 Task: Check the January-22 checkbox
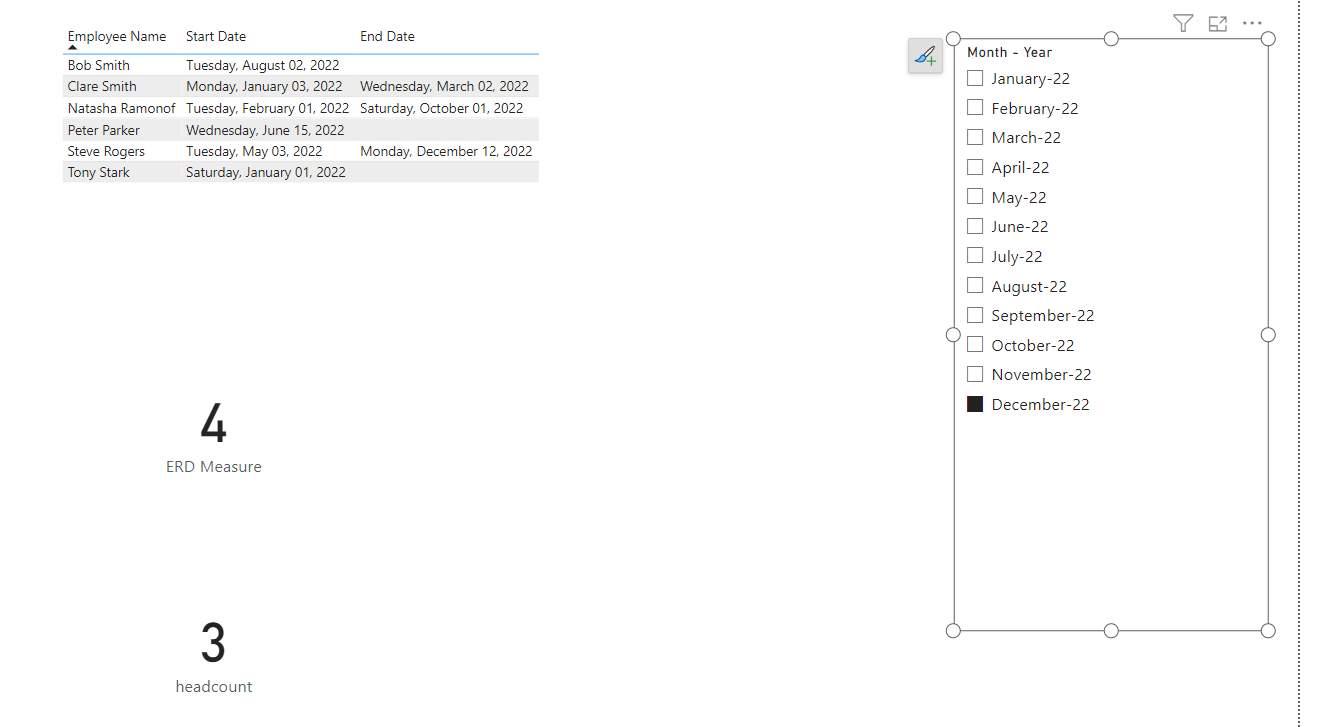point(975,78)
